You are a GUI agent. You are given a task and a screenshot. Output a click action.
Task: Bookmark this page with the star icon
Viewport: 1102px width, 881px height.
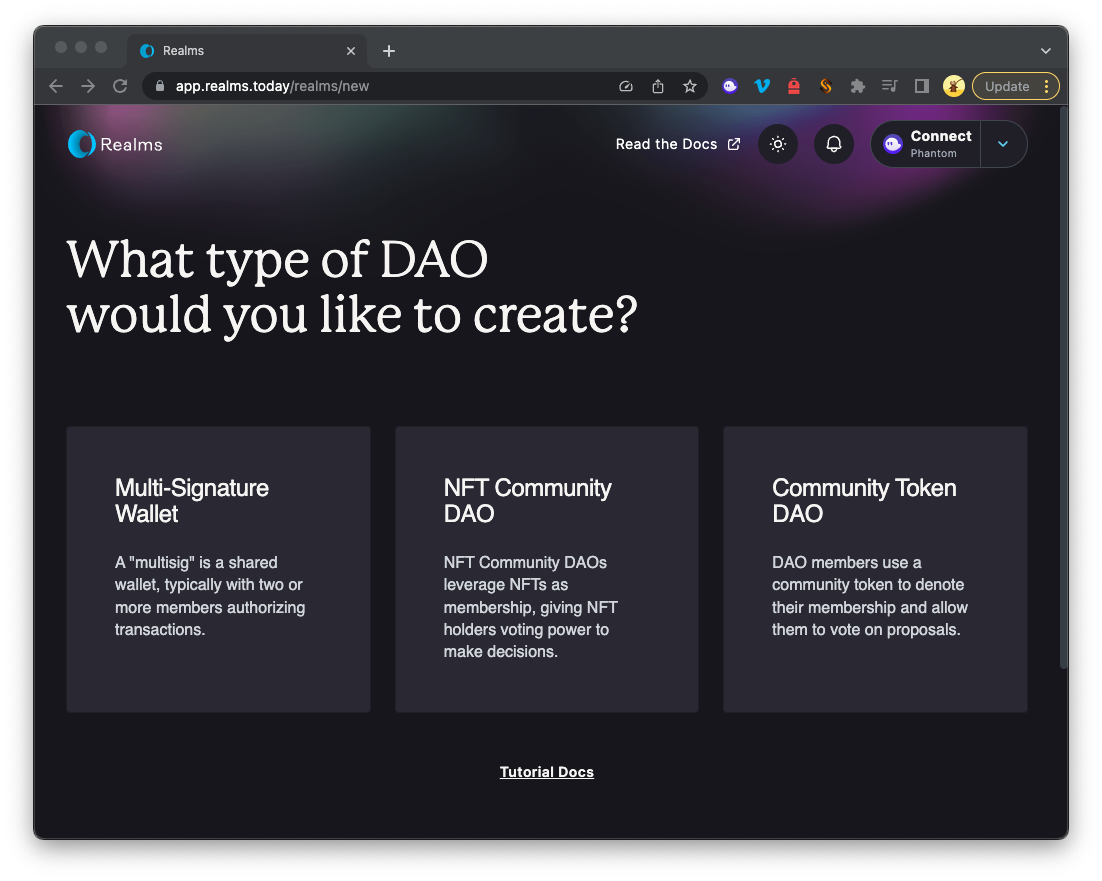(690, 86)
